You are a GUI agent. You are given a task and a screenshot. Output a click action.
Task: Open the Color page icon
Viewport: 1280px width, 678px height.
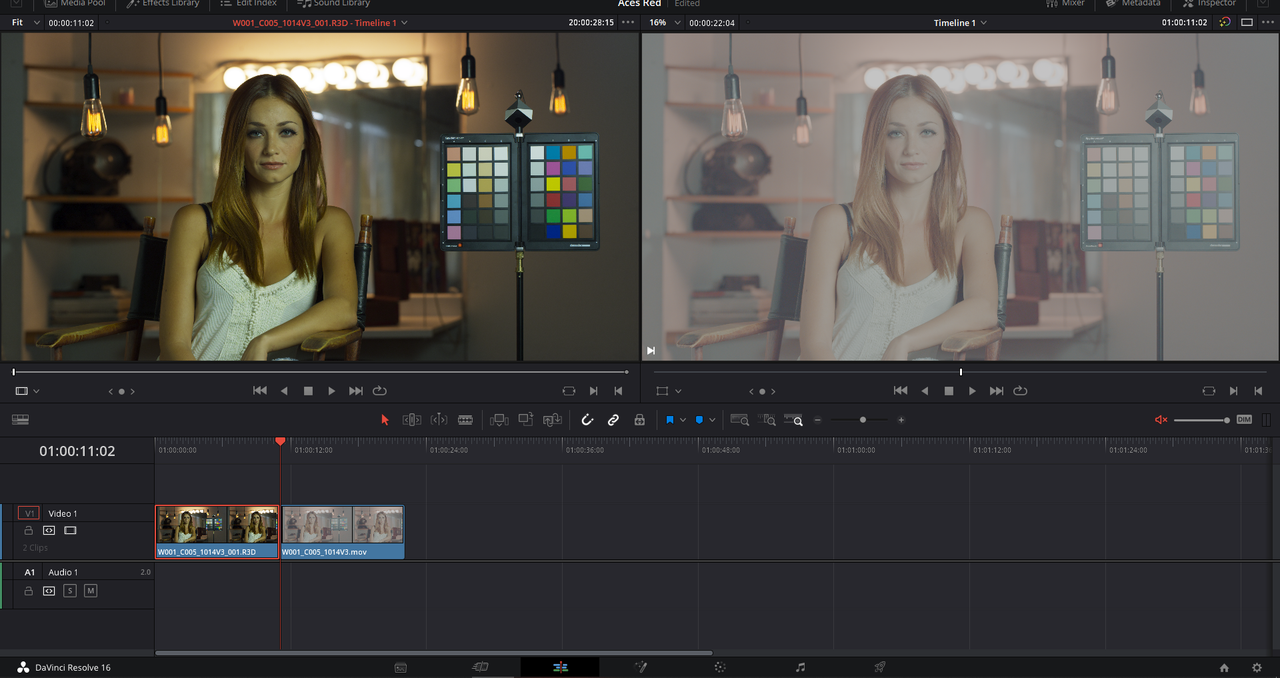click(720, 667)
